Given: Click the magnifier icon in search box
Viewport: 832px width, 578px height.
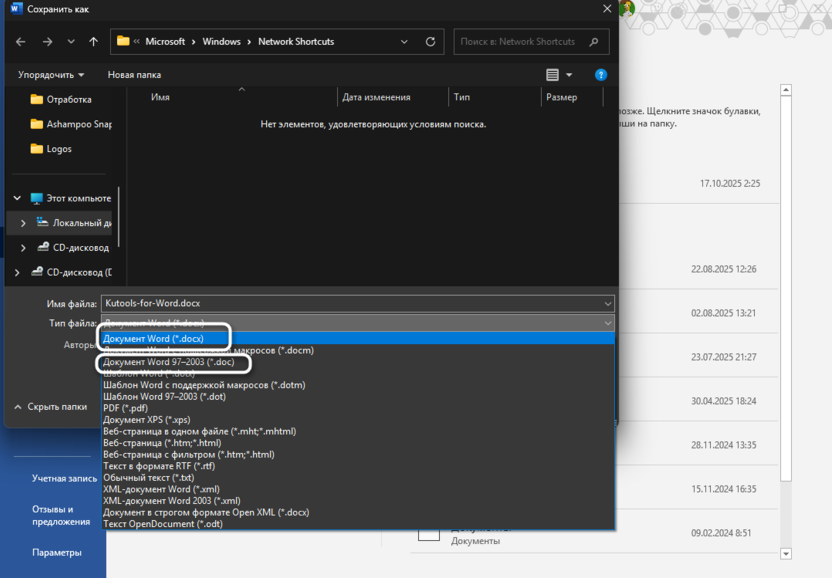Looking at the screenshot, I should click(x=594, y=42).
